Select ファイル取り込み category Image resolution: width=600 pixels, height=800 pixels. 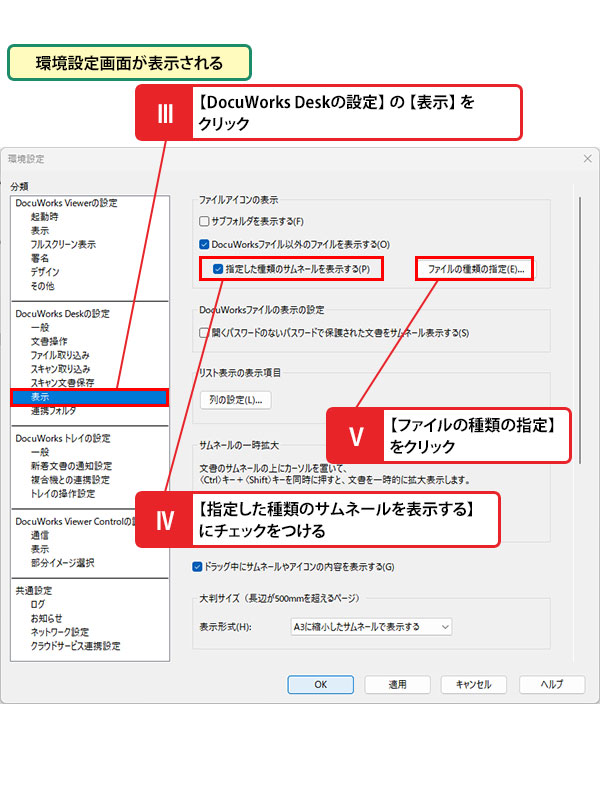tap(60, 355)
